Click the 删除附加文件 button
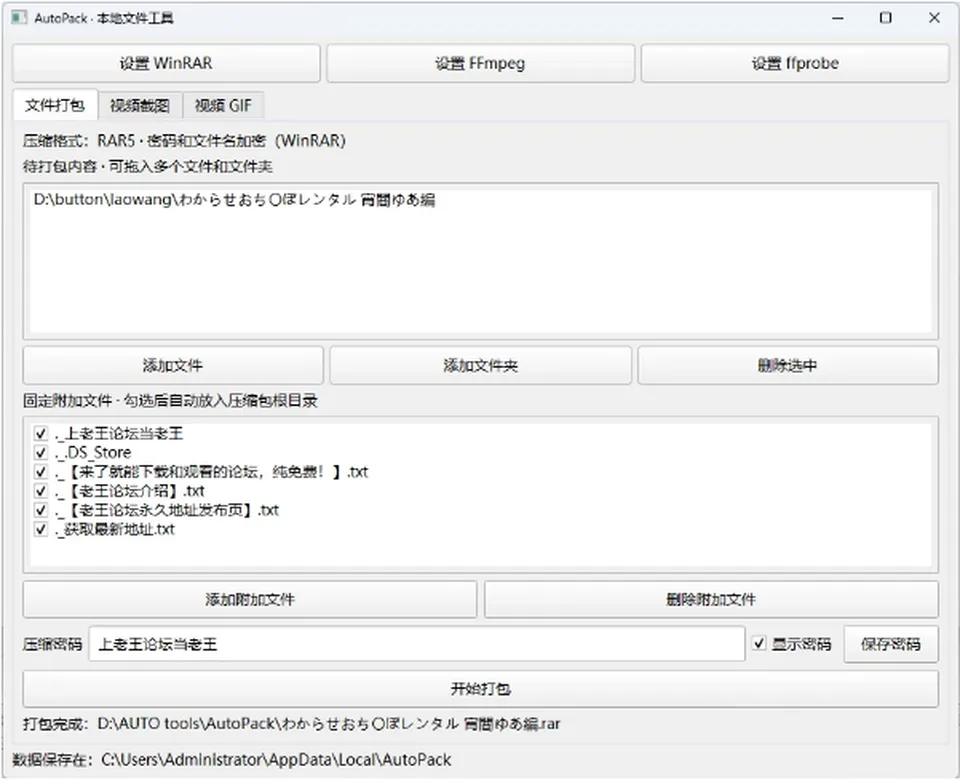Screen dimensions: 960x780 [711, 599]
